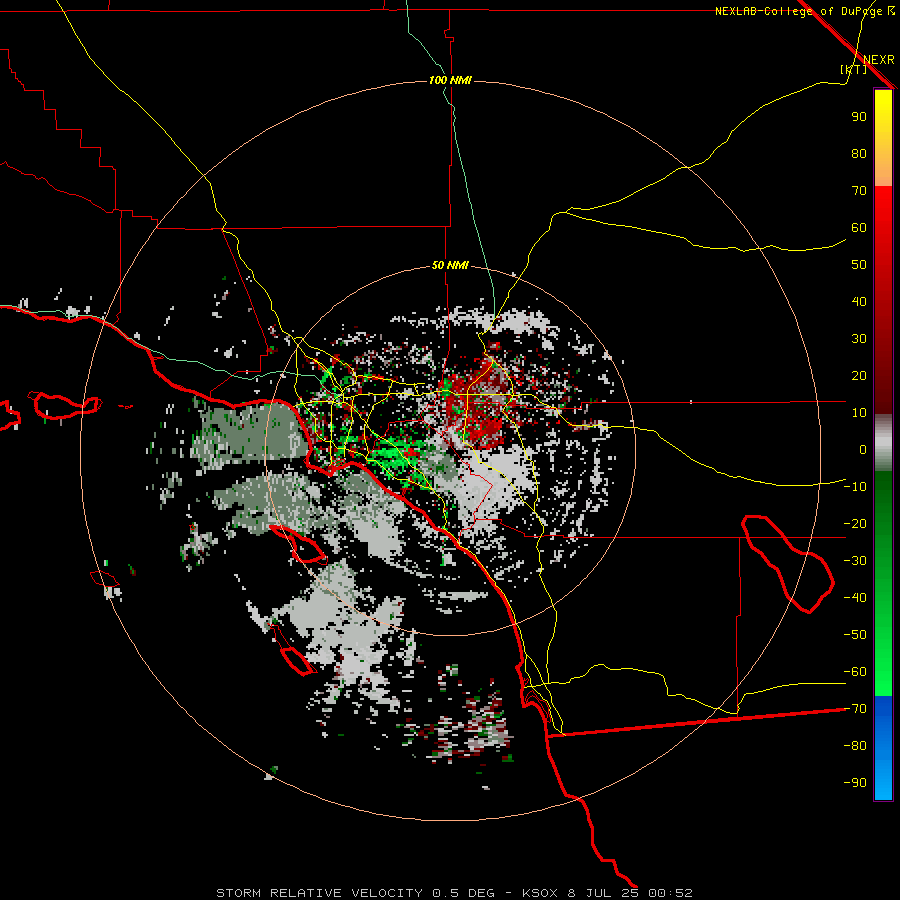The height and width of the screenshot is (900, 900).
Task: Click the -80 value on the velocity scale
Action: tap(855, 746)
